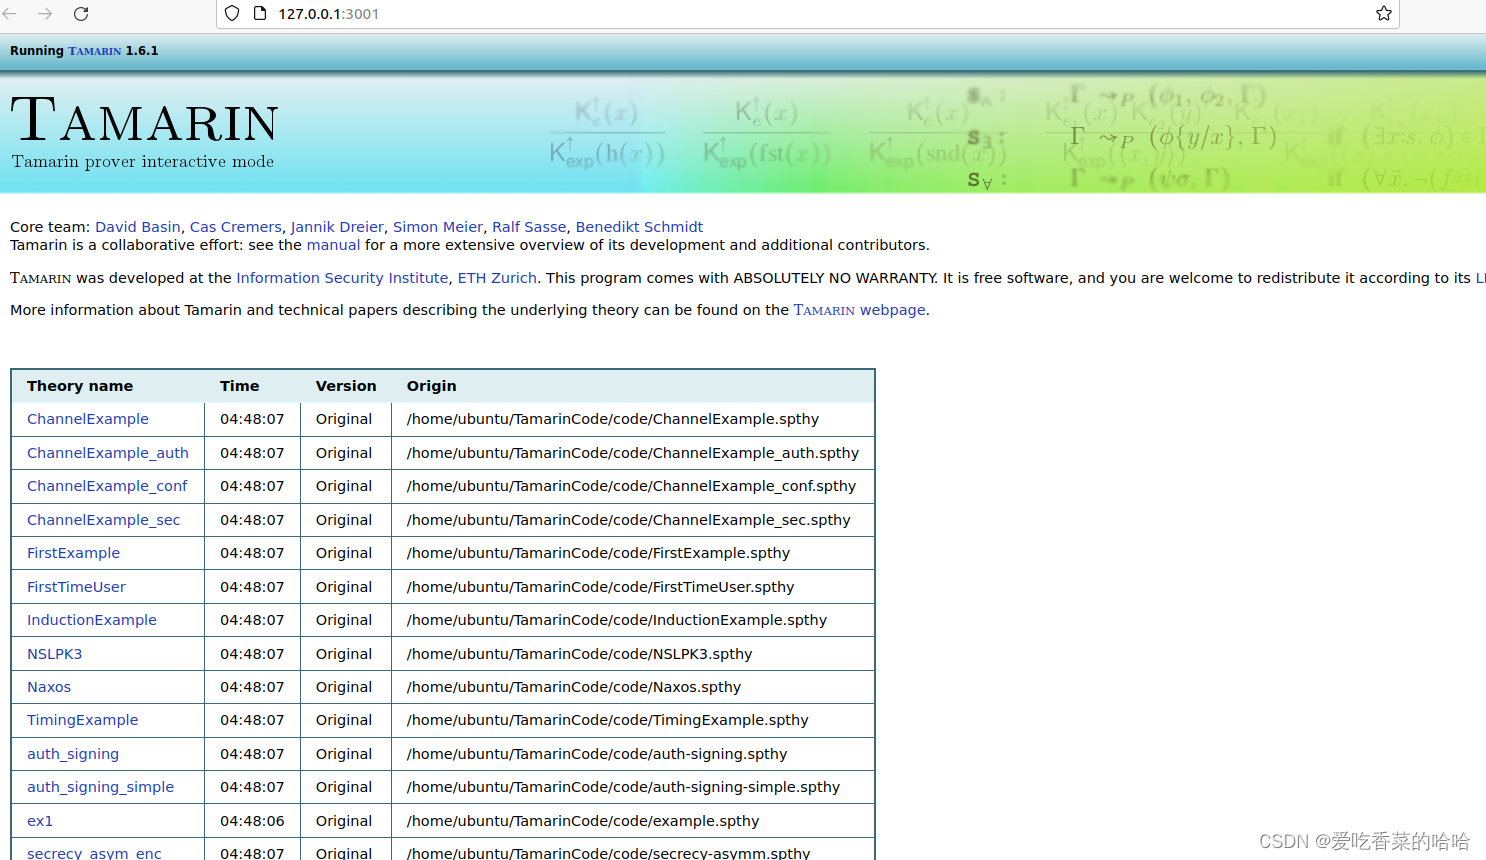Click the example.spthy origin path

pos(583,821)
